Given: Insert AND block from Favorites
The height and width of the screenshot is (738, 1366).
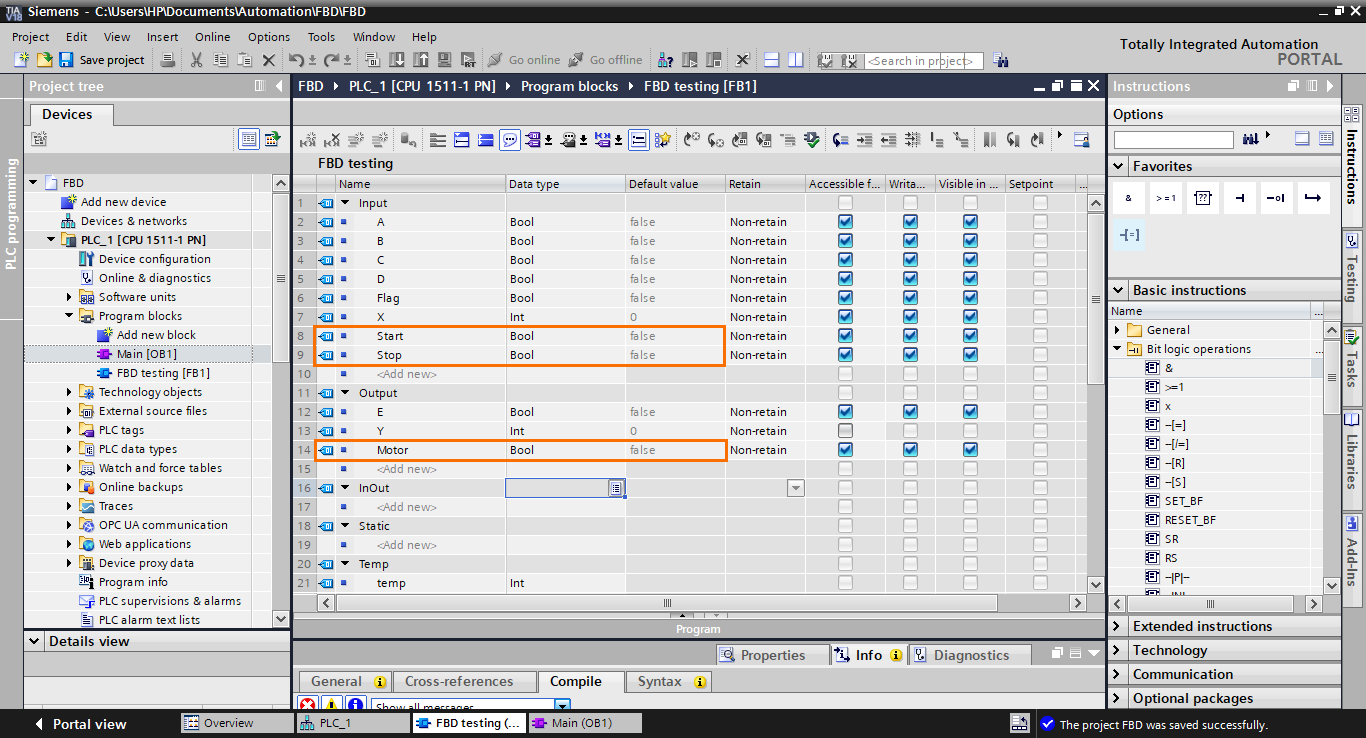Looking at the screenshot, I should (1128, 197).
